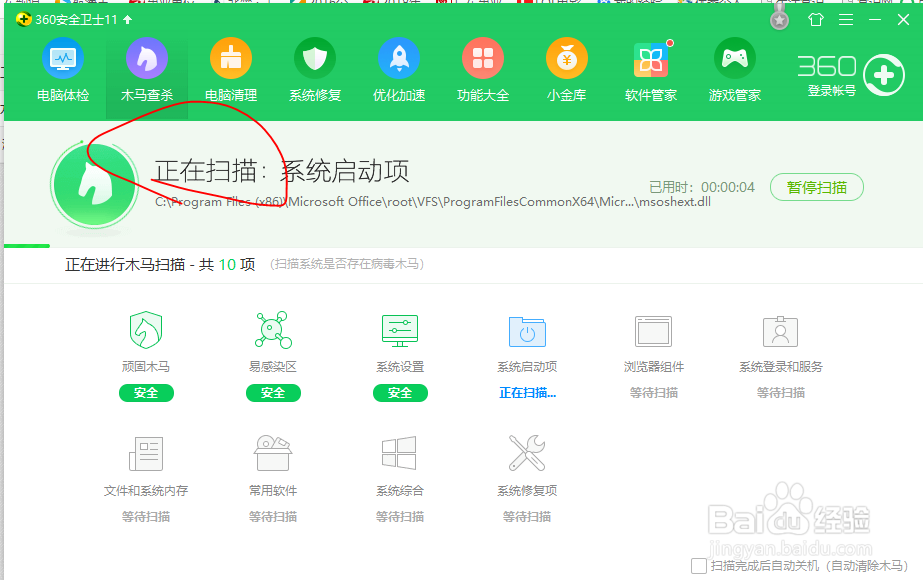Click 等待扫描 under 常用软件
The image size is (923, 580).
pos(273,517)
